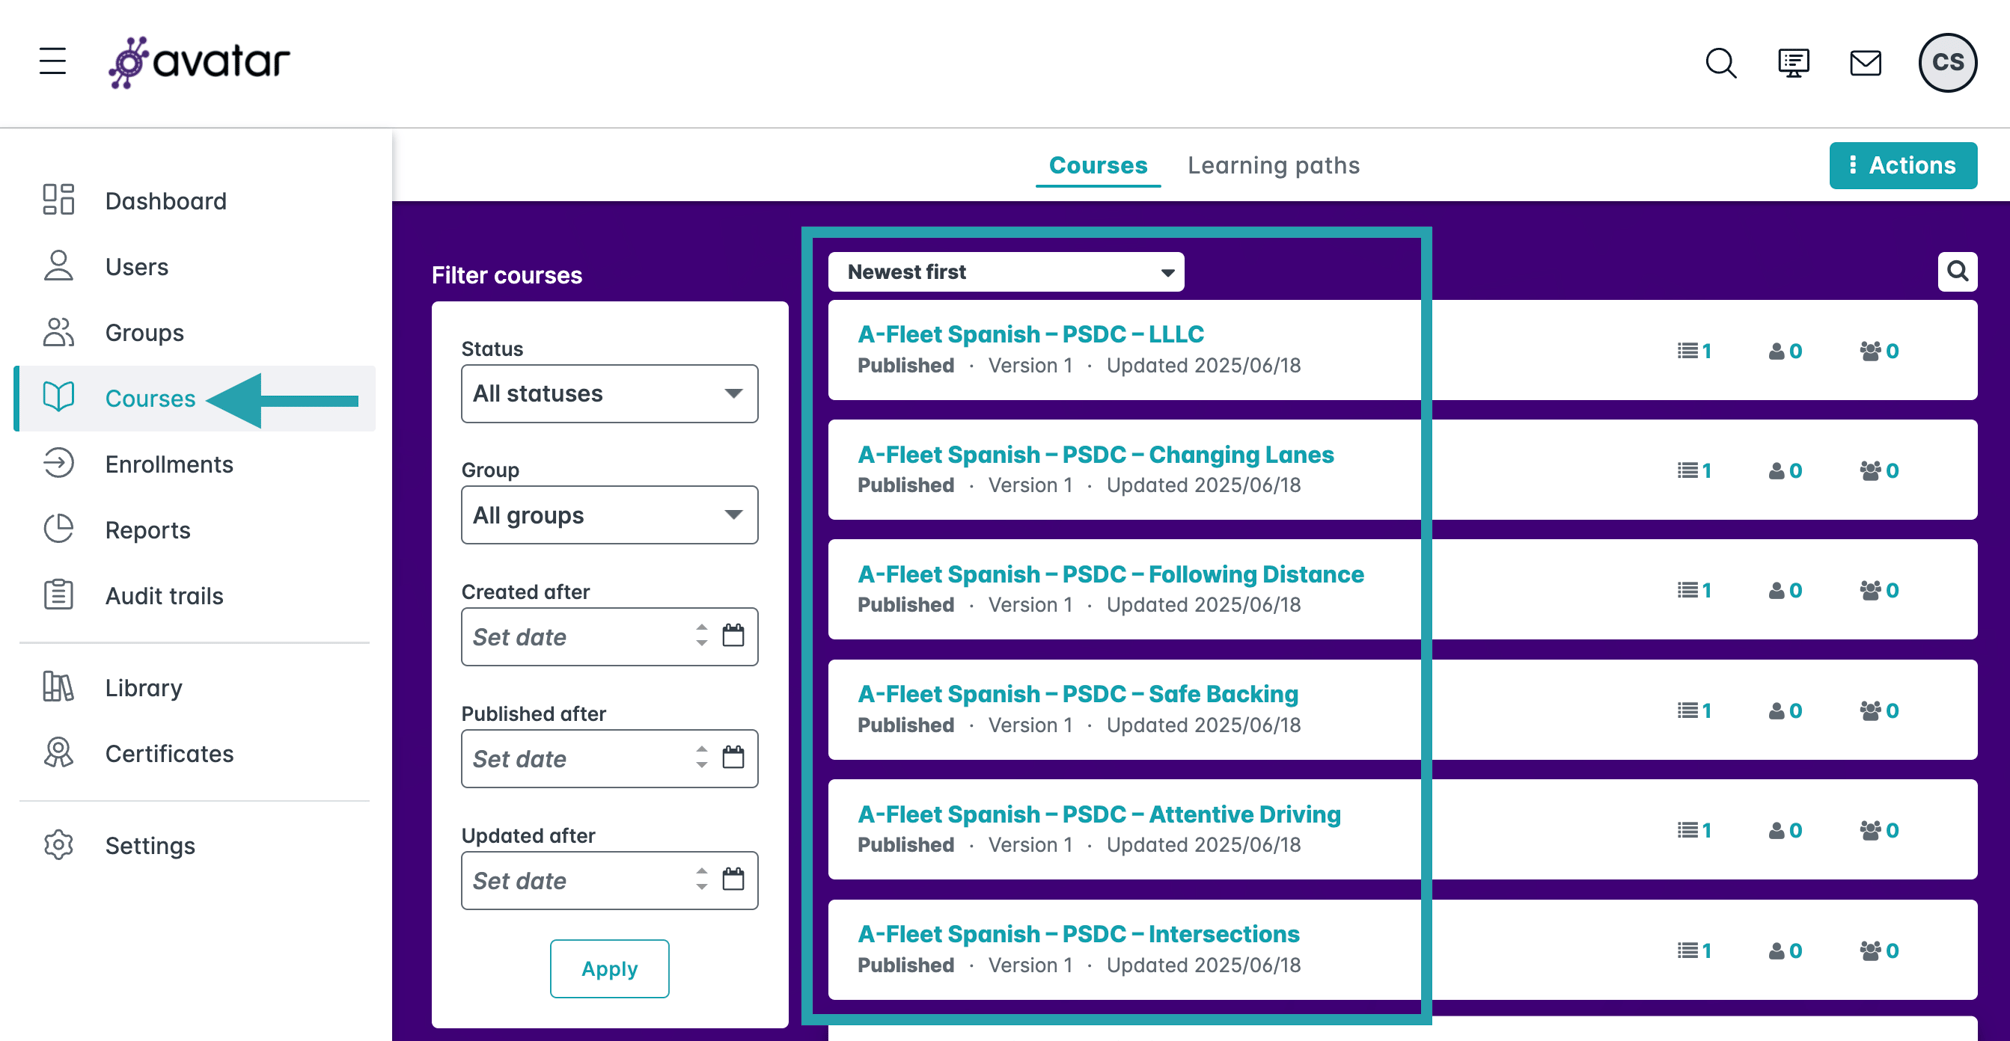Open the Newest first sort dropdown

pos(1006,272)
